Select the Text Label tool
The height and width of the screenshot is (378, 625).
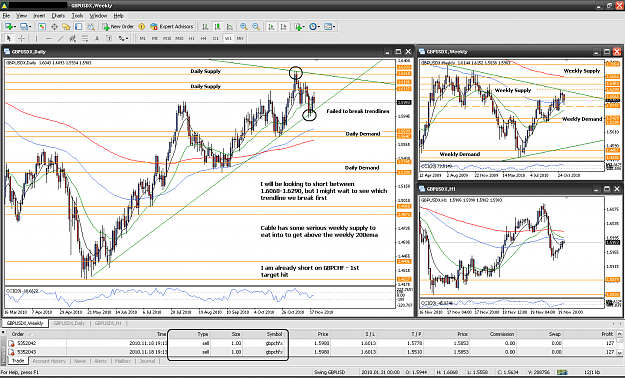pos(109,38)
